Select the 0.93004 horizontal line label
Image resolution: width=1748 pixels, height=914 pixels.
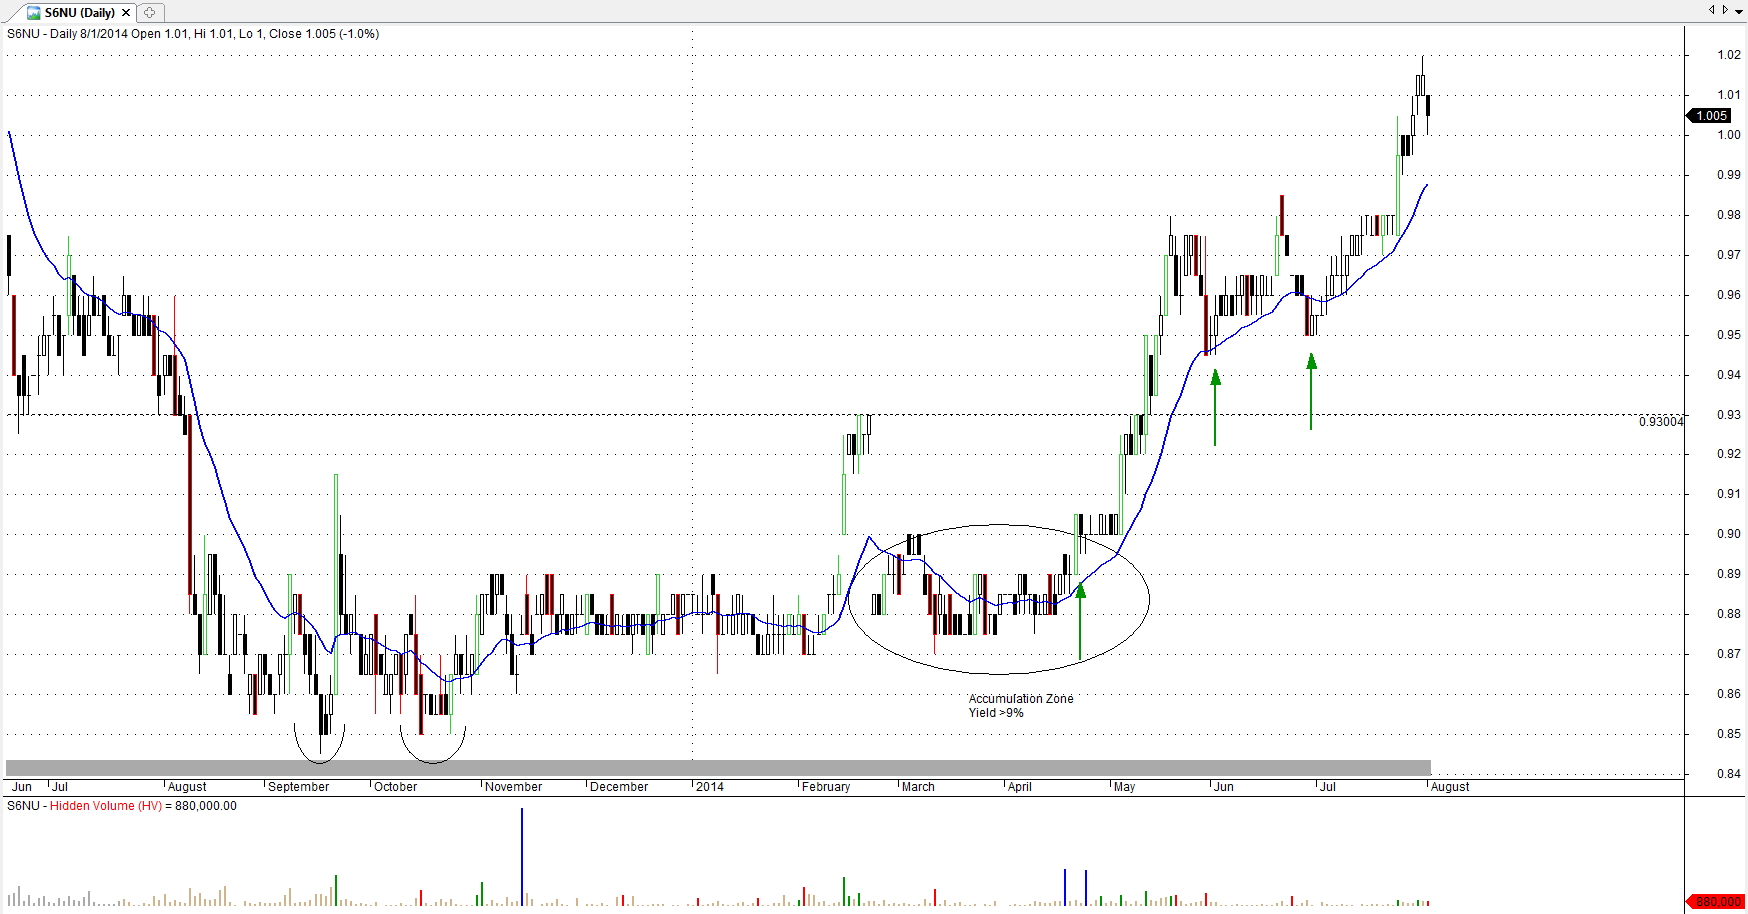(x=1660, y=422)
